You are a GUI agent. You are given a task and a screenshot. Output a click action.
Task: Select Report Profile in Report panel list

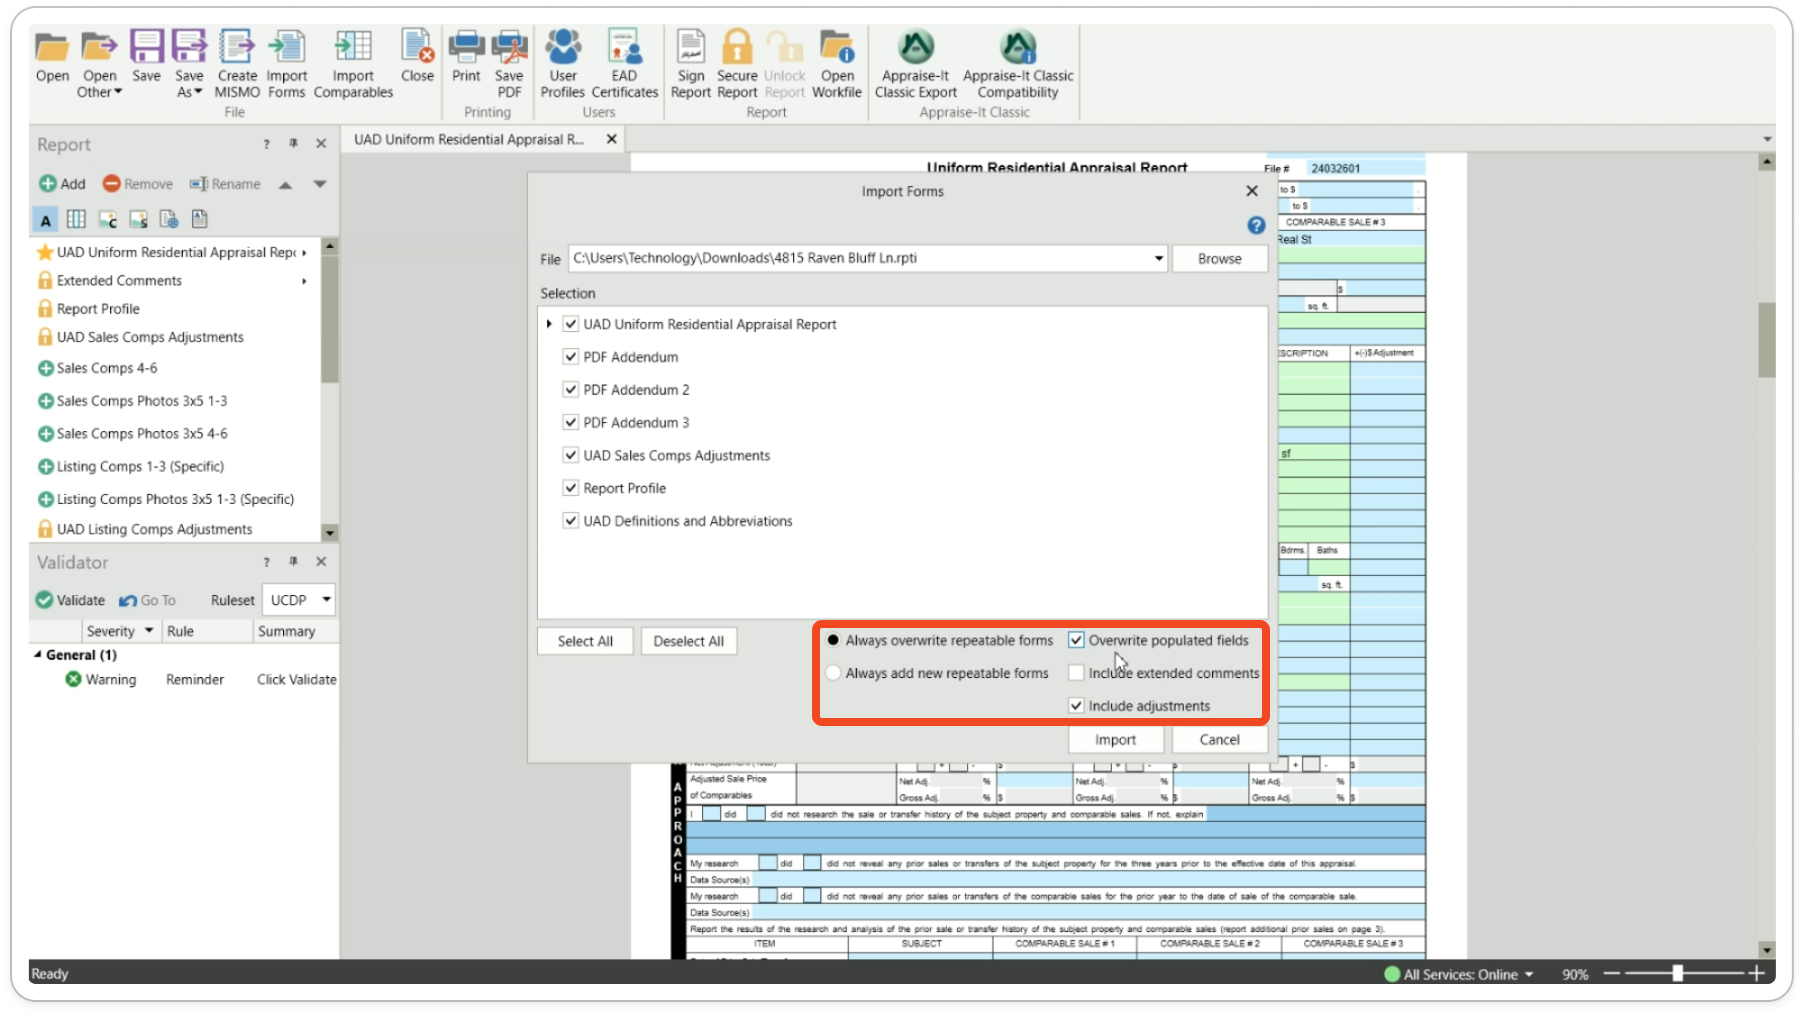pos(98,309)
